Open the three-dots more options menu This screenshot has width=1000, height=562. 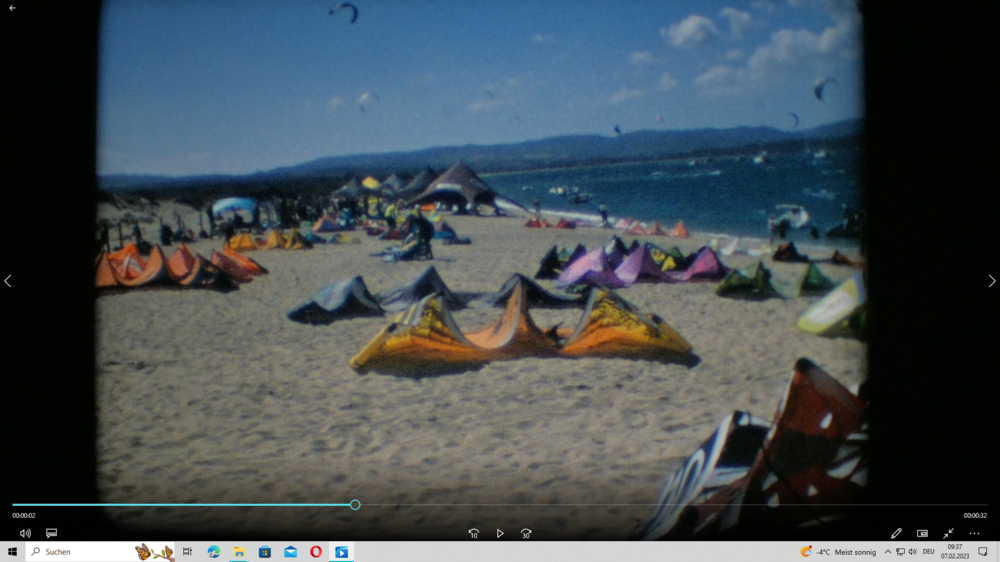point(974,534)
